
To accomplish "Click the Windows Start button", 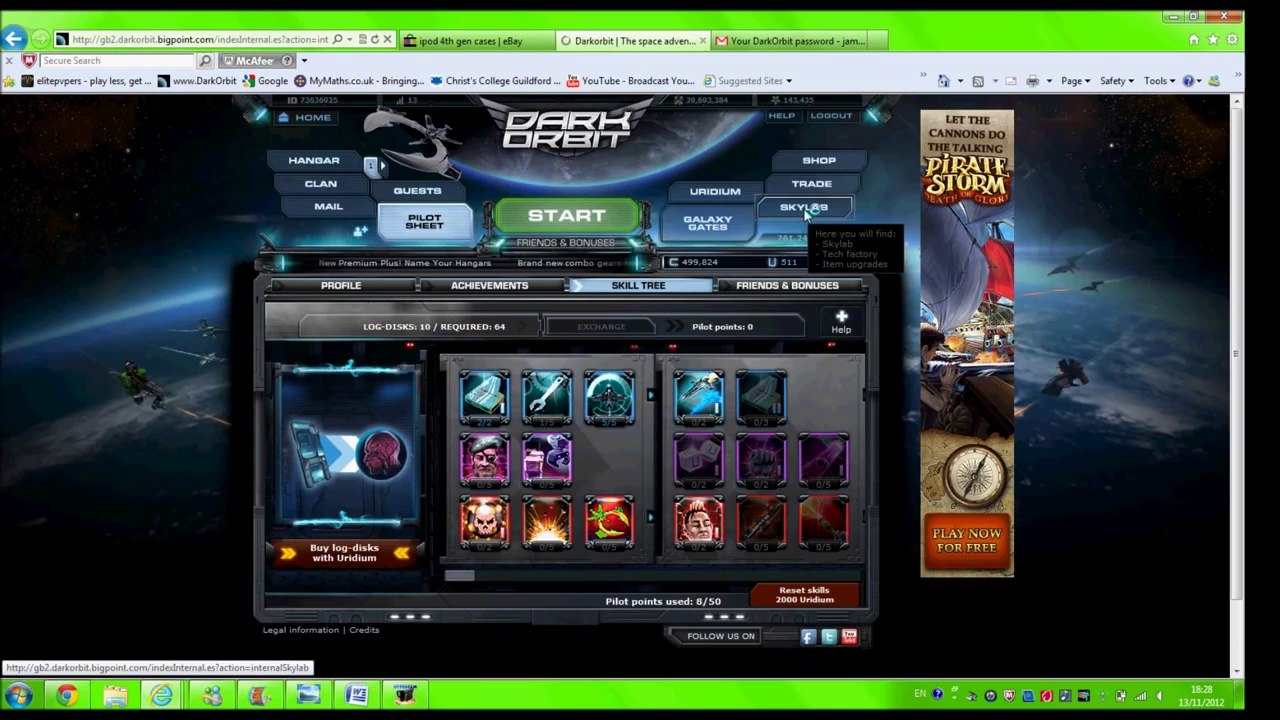I will pos(19,695).
